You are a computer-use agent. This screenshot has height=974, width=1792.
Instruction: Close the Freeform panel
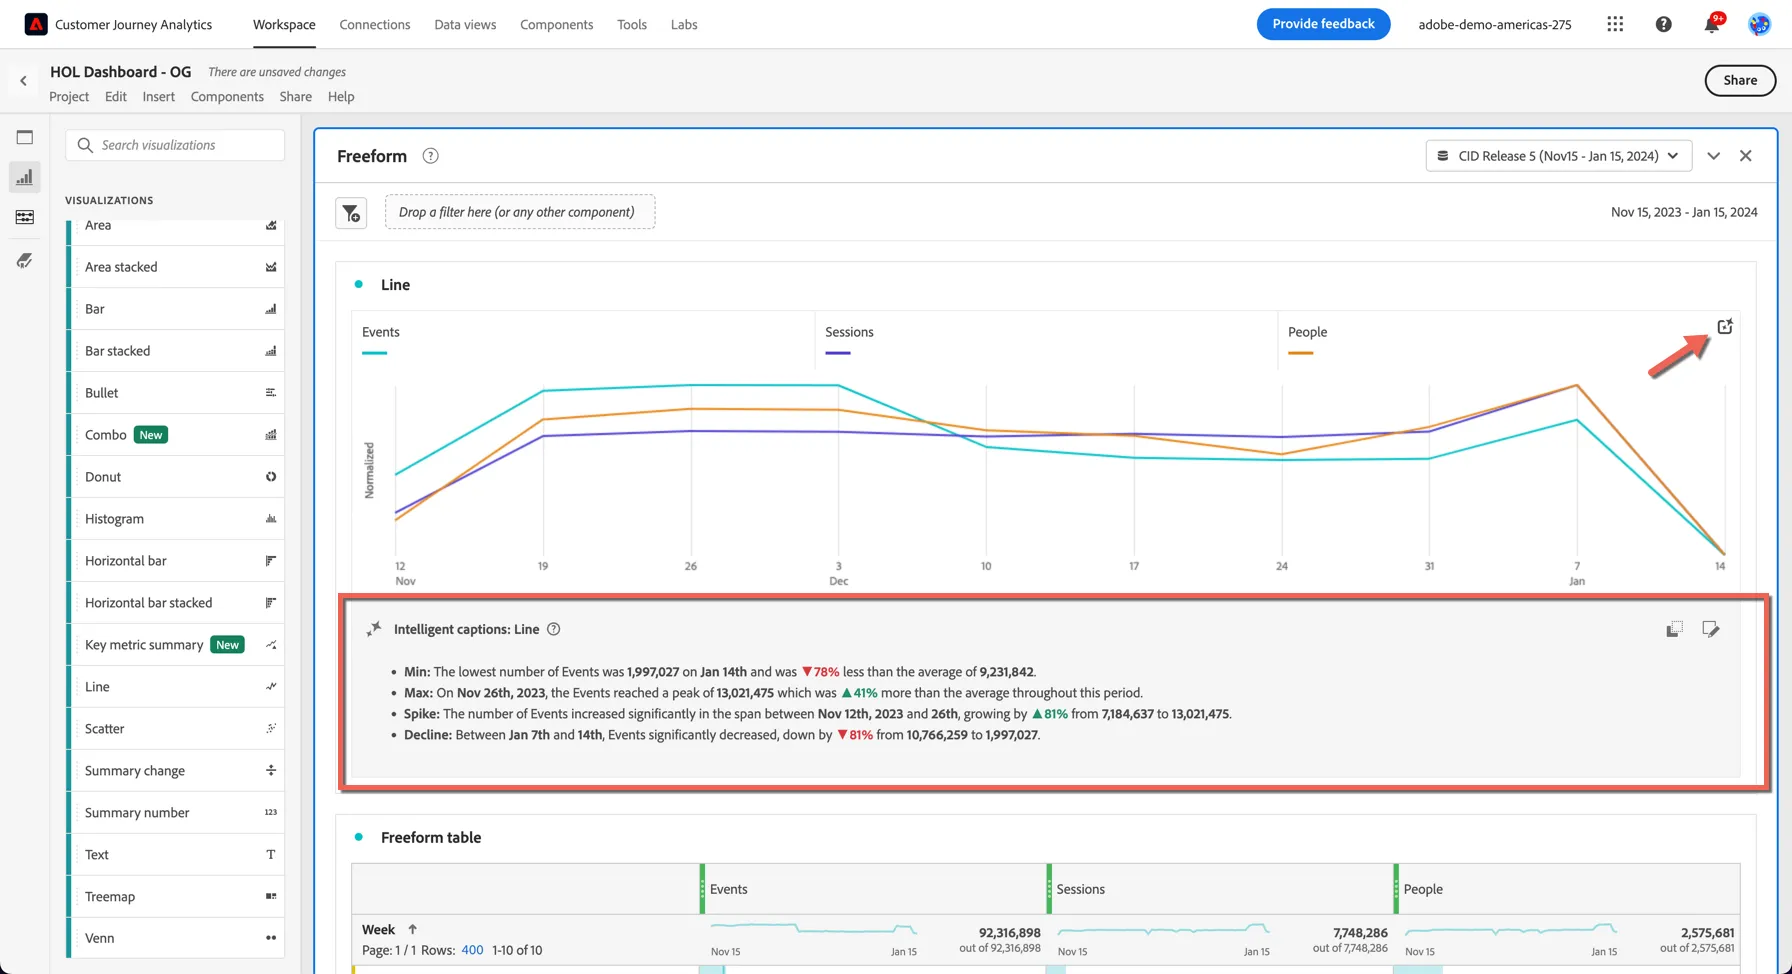[1746, 156]
